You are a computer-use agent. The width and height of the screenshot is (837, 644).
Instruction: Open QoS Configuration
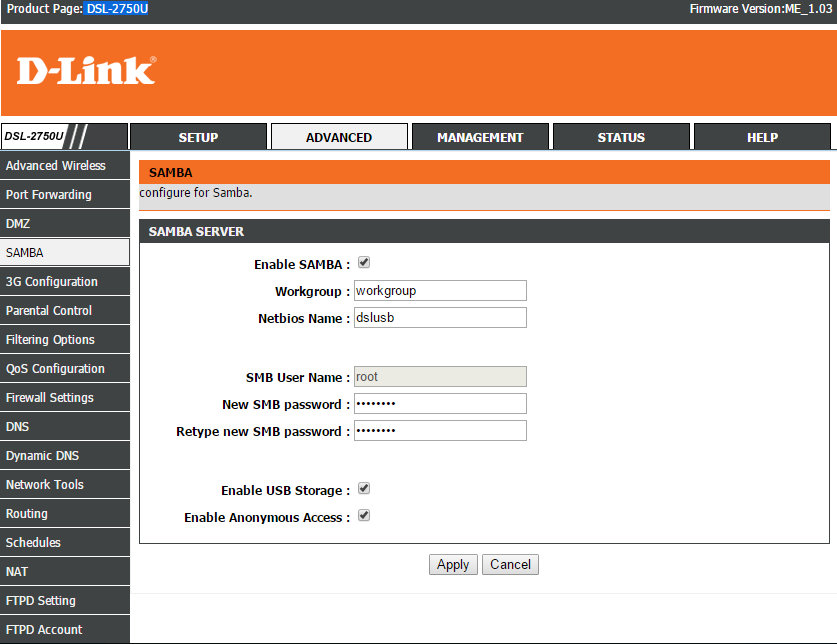tap(65, 368)
